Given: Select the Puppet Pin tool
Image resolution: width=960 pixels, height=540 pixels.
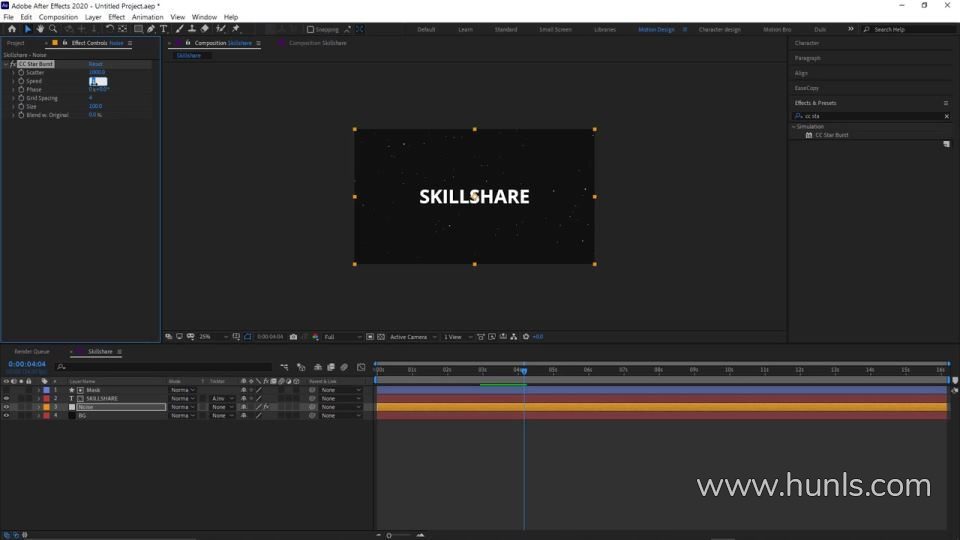Looking at the screenshot, I should (x=236, y=29).
